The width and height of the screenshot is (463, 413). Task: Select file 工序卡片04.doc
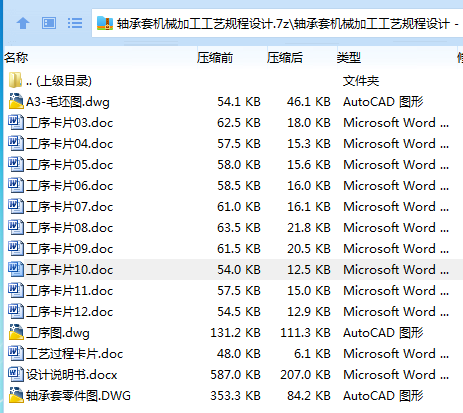point(70,144)
